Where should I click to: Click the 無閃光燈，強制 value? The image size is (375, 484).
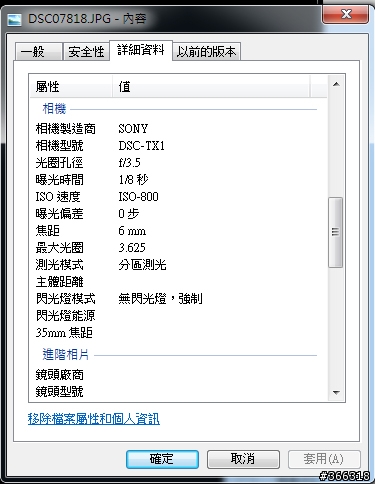160,299
